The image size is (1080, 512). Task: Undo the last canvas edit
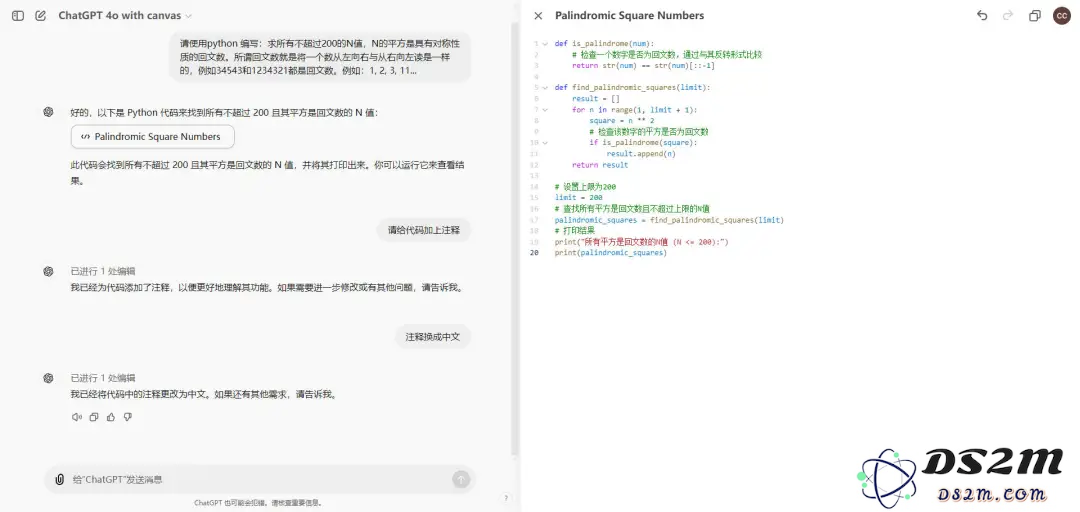click(982, 15)
